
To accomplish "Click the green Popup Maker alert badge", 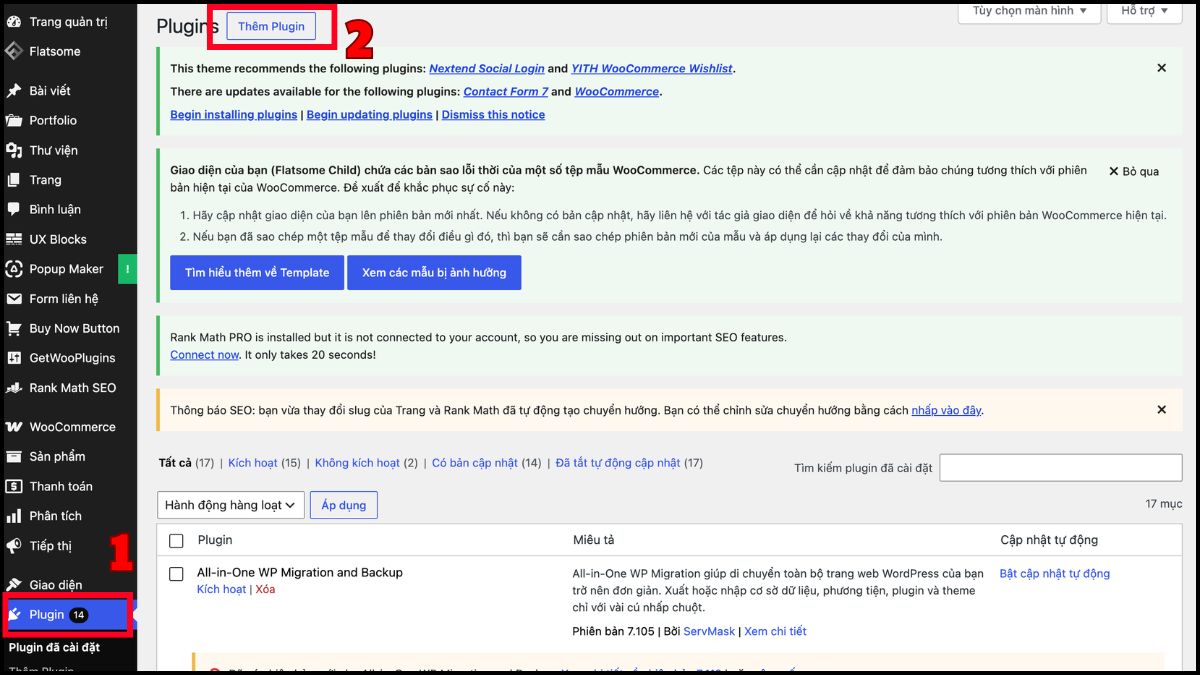I will tap(128, 269).
